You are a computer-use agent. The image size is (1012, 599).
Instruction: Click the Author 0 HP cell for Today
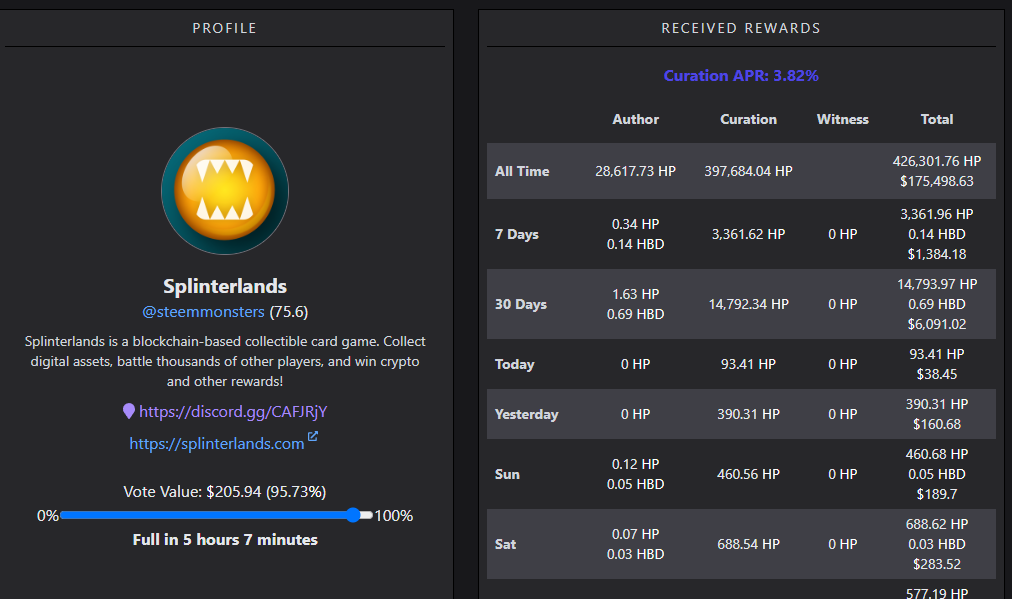(x=636, y=364)
